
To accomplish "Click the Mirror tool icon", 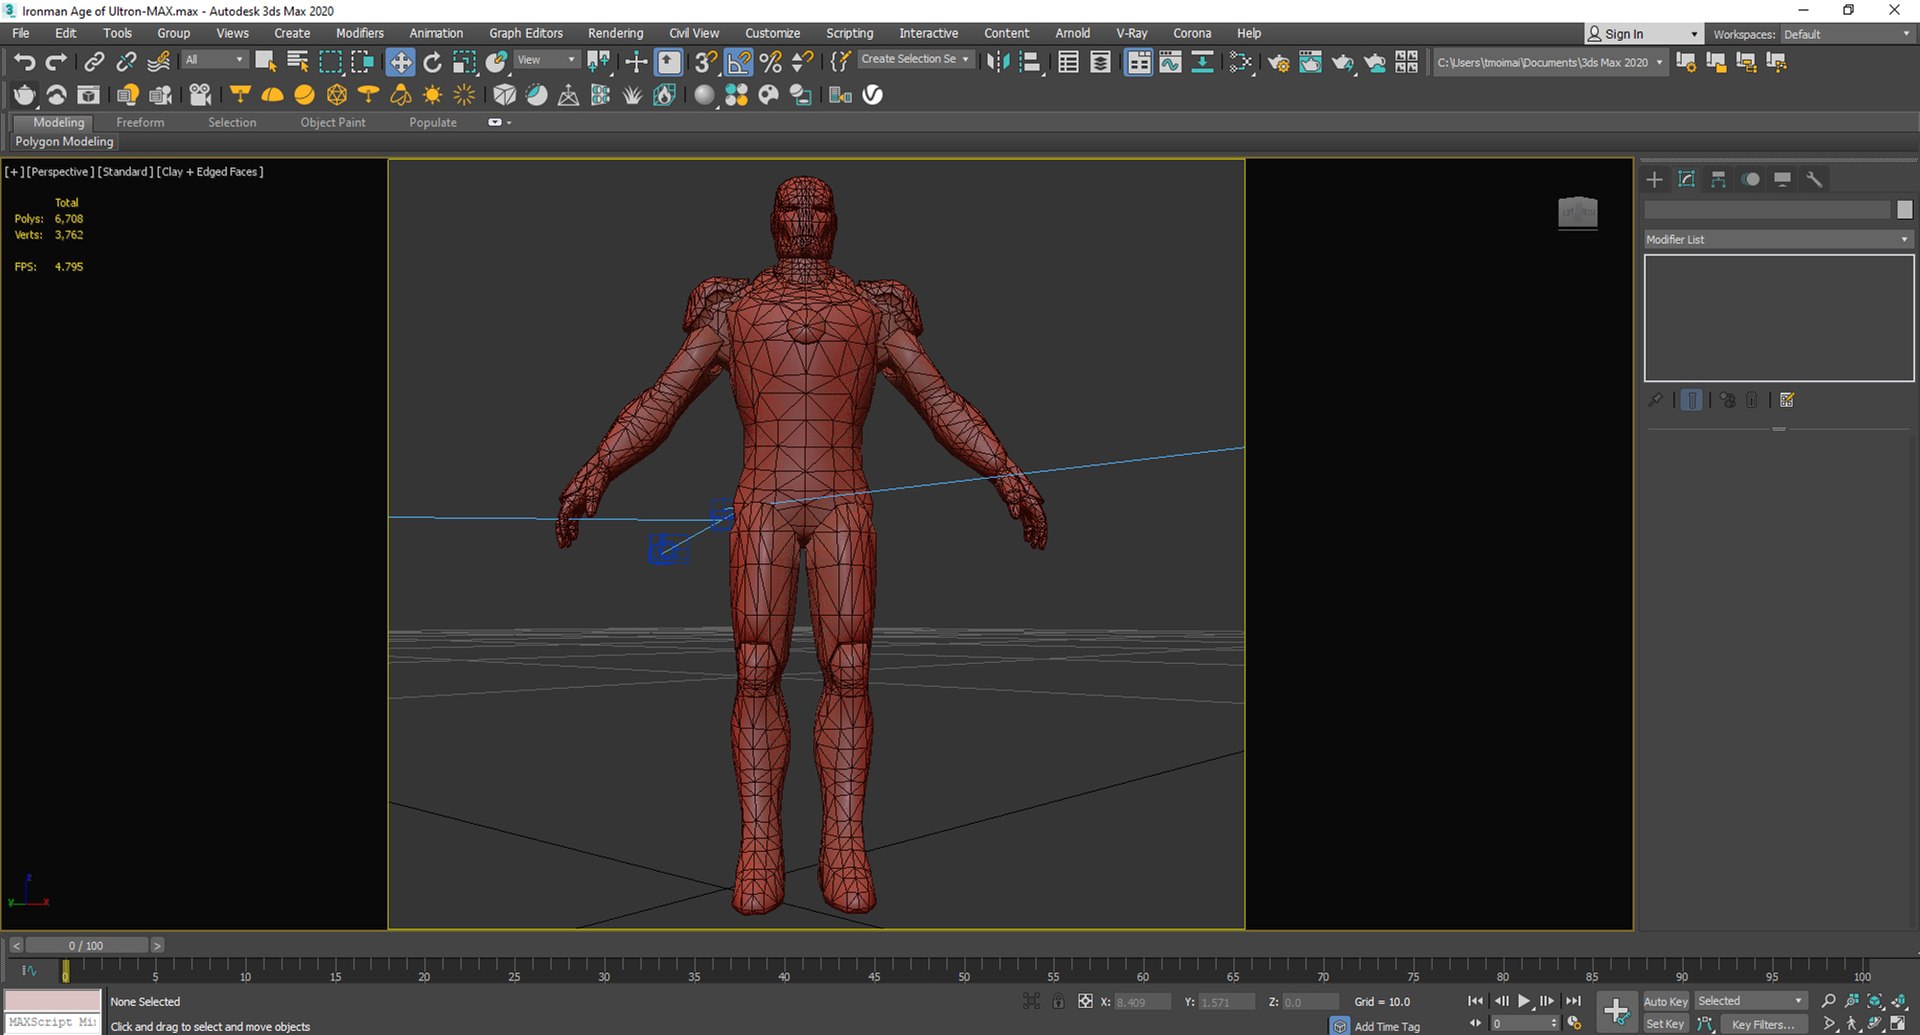I will tap(997, 62).
